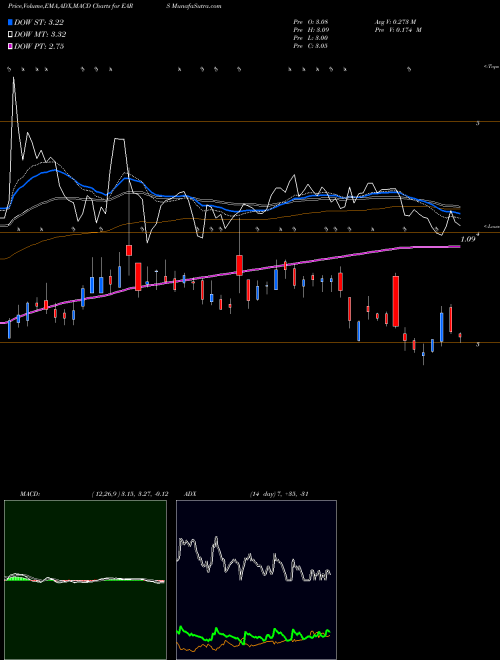Open the dark blue ADX indicator chart panel
500x660 pixels.
pyautogui.click(x=256, y=580)
